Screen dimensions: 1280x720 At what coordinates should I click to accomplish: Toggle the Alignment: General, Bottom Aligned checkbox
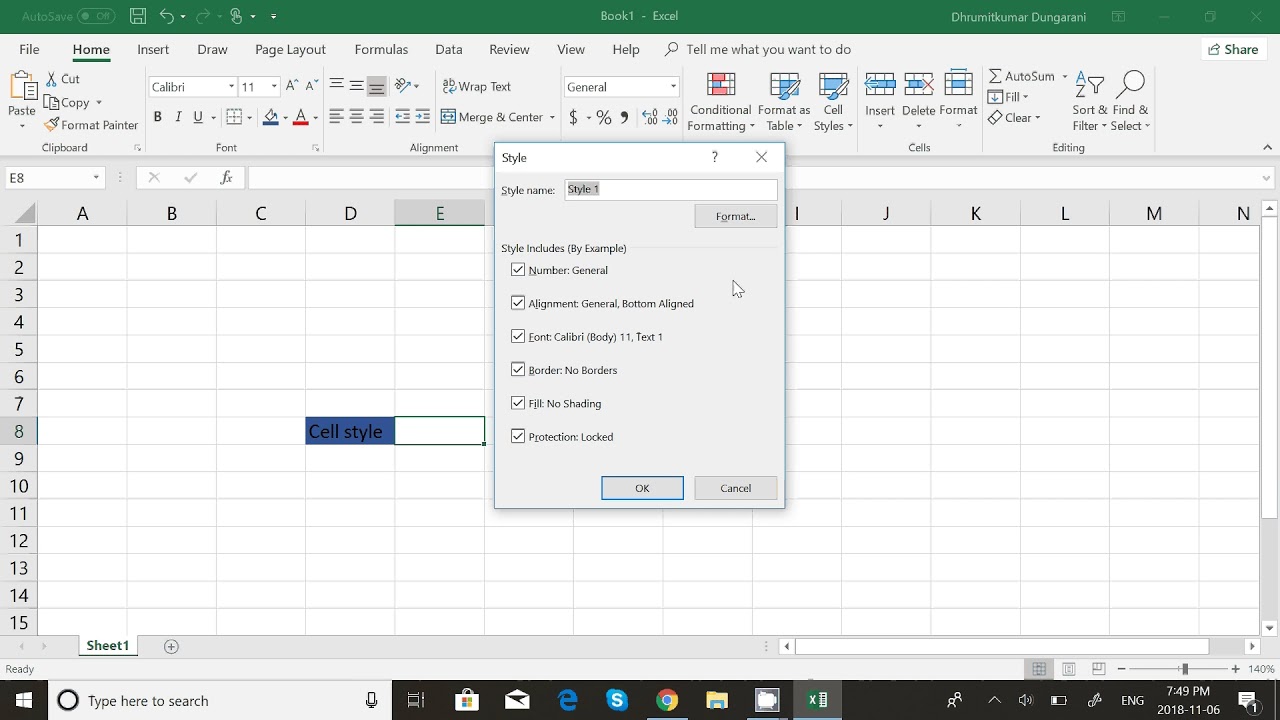click(518, 303)
